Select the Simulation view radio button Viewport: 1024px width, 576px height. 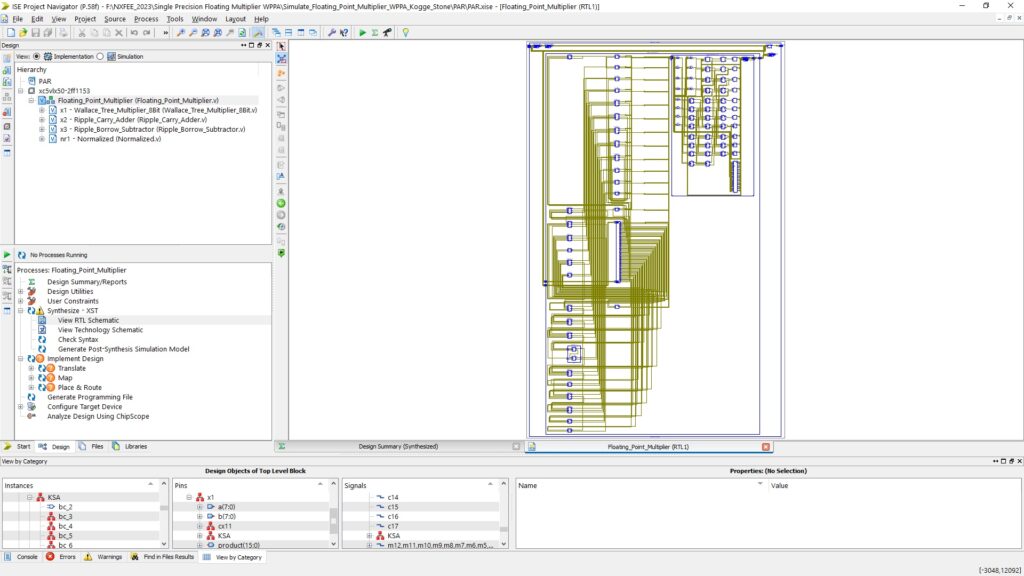100,56
